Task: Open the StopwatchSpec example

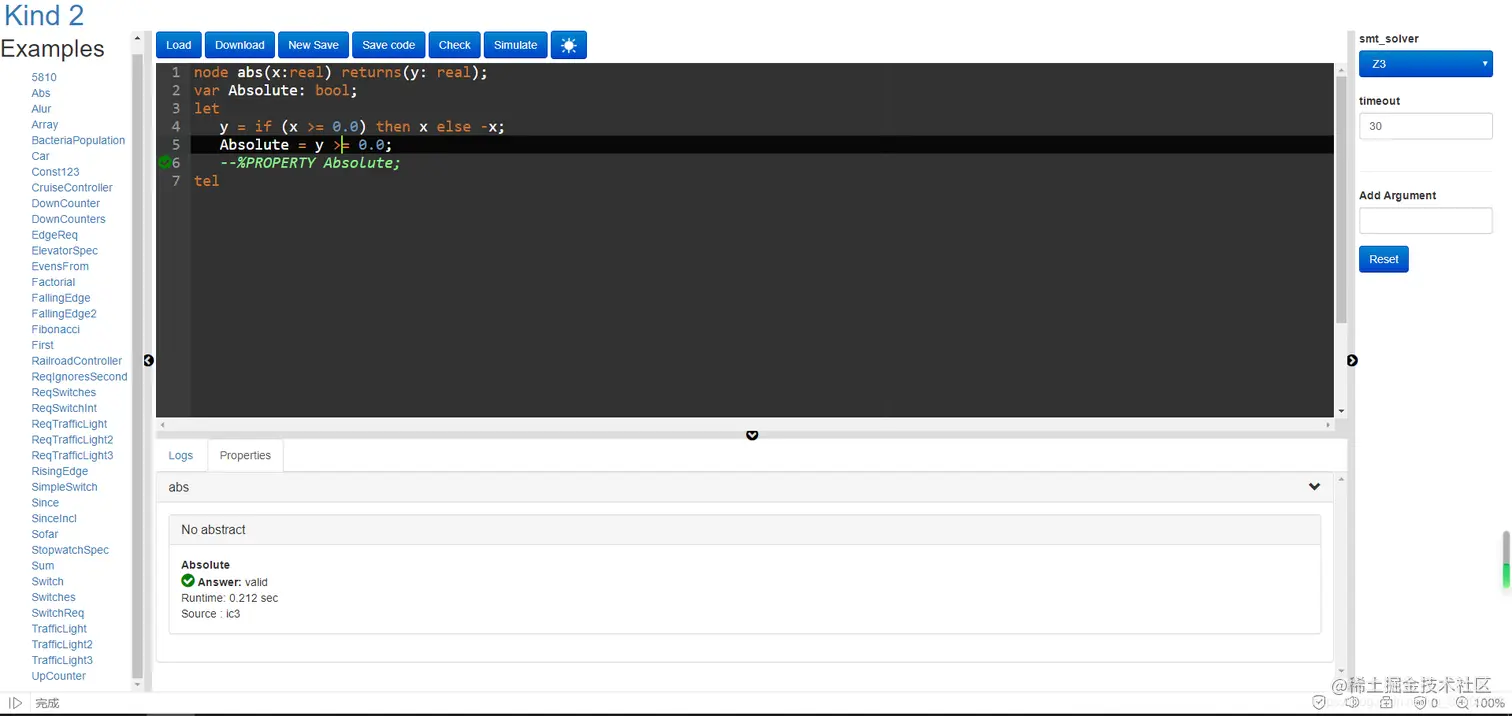Action: (x=70, y=550)
